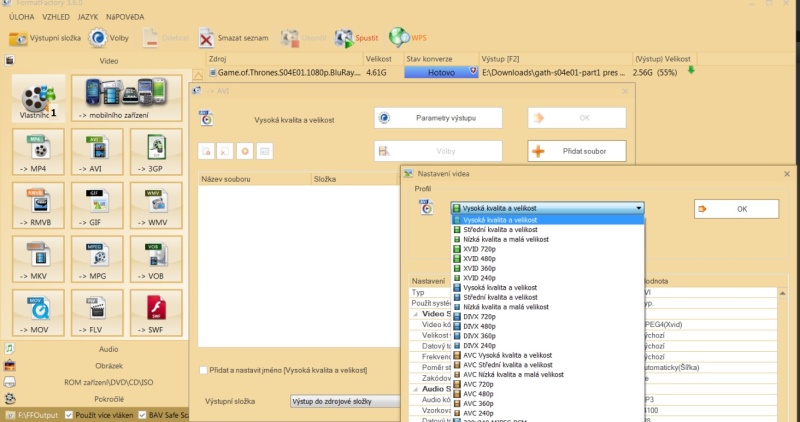Open the WPS toolbar item

coord(408,38)
